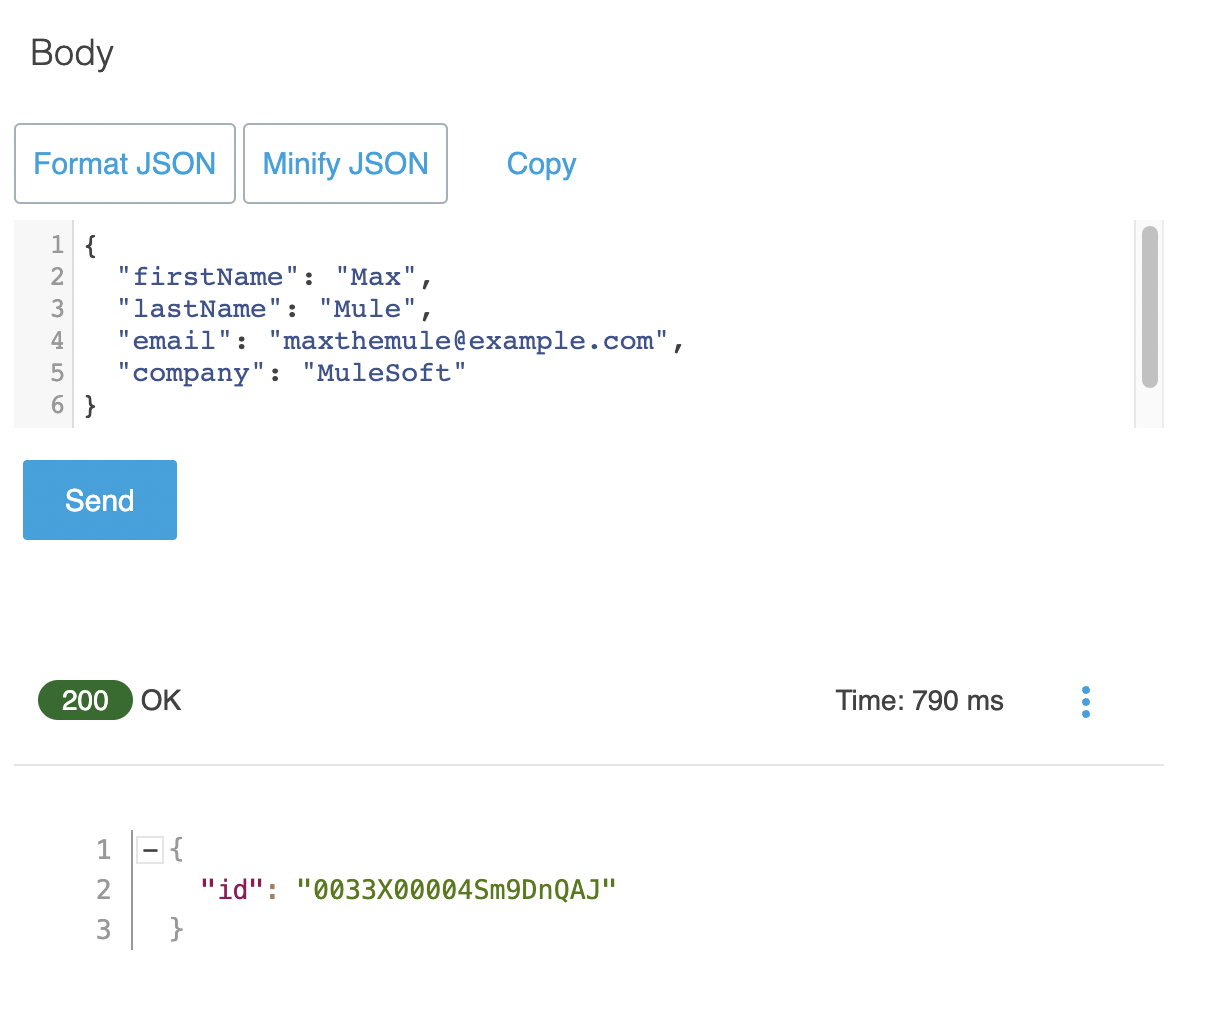Viewport: 1210px width, 1024px height.
Task: Click the Time: 790 ms label
Action: tap(919, 701)
